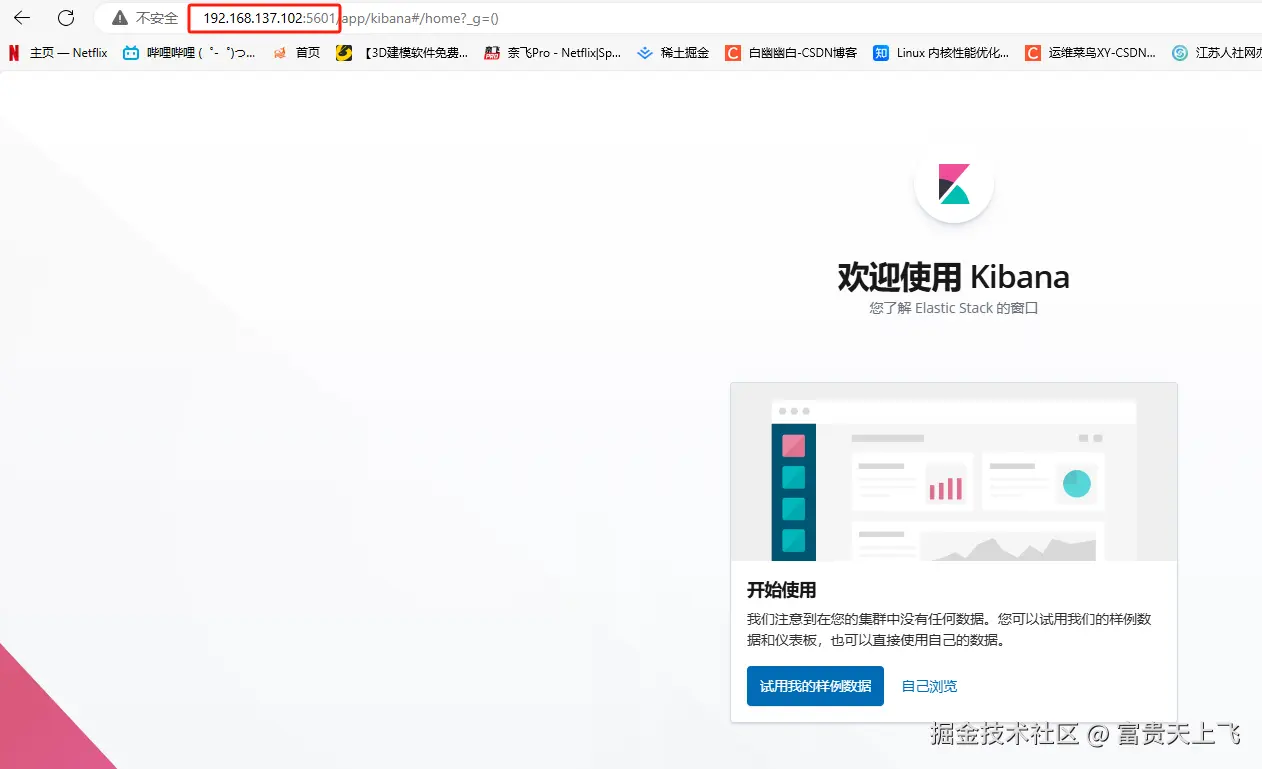Open the 奈飞Pro - Netflix bookmark
This screenshot has width=1262, height=769.
click(553, 53)
